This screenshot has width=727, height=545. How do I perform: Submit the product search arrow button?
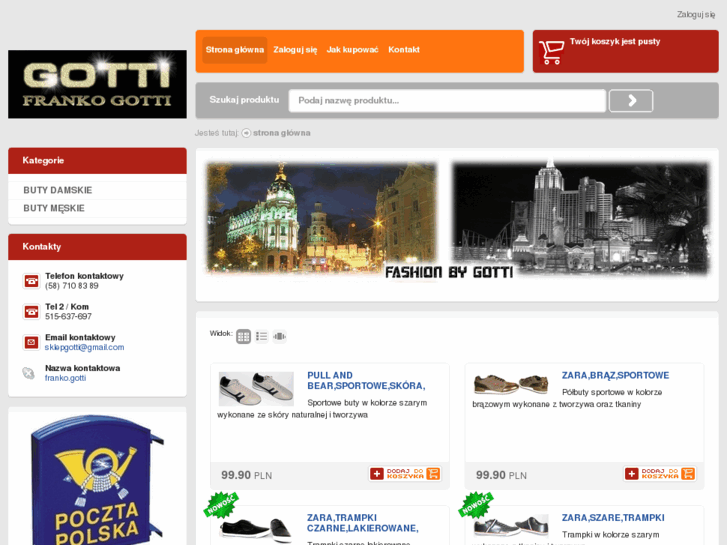pyautogui.click(x=631, y=101)
